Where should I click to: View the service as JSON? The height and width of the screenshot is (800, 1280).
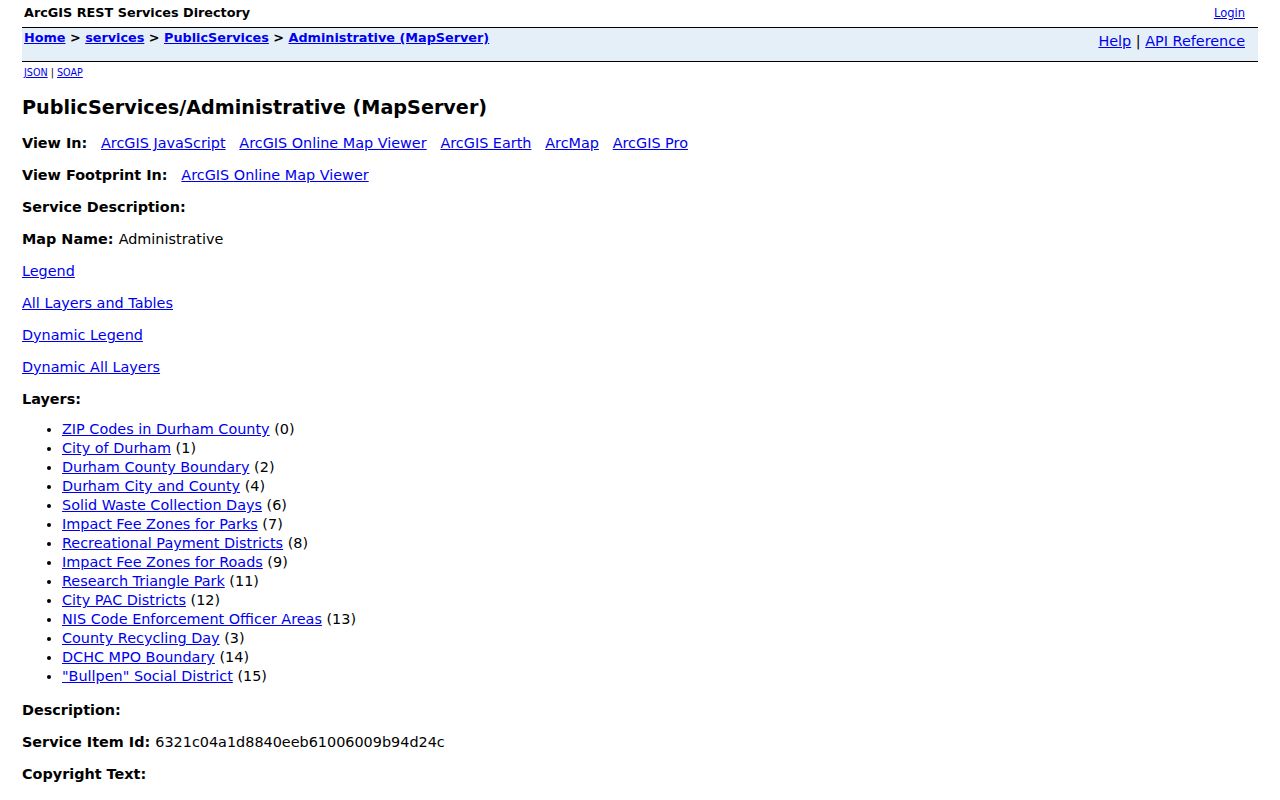click(x=35, y=72)
